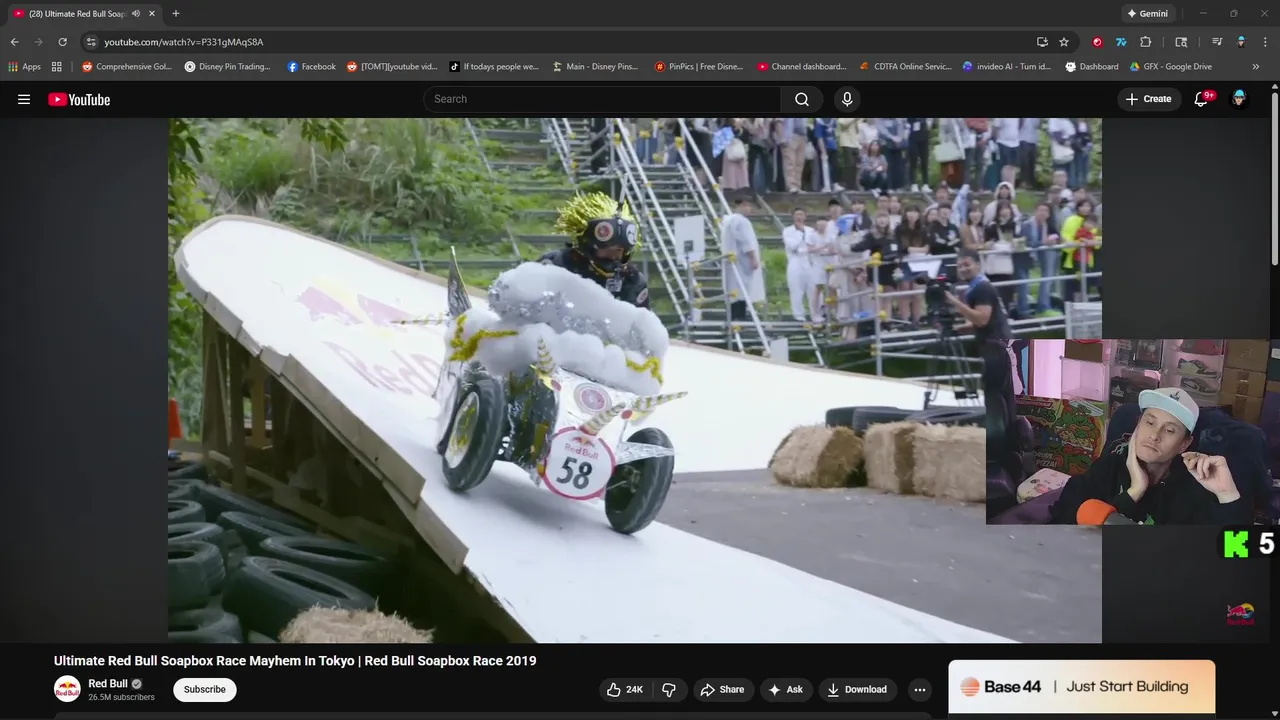Go forward in browser history
Viewport: 1280px width, 720px height.
pyautogui.click(x=39, y=42)
